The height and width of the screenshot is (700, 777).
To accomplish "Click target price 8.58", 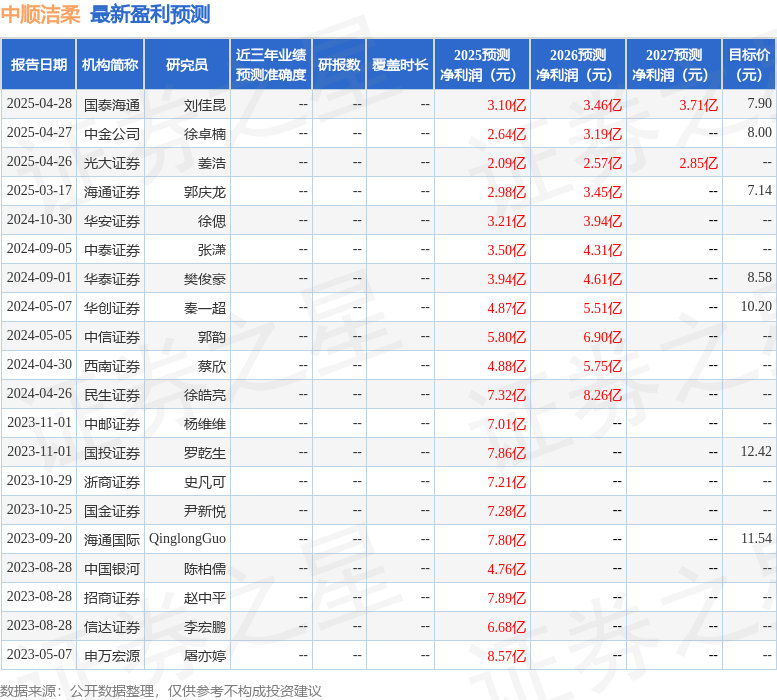I will click(760, 277).
